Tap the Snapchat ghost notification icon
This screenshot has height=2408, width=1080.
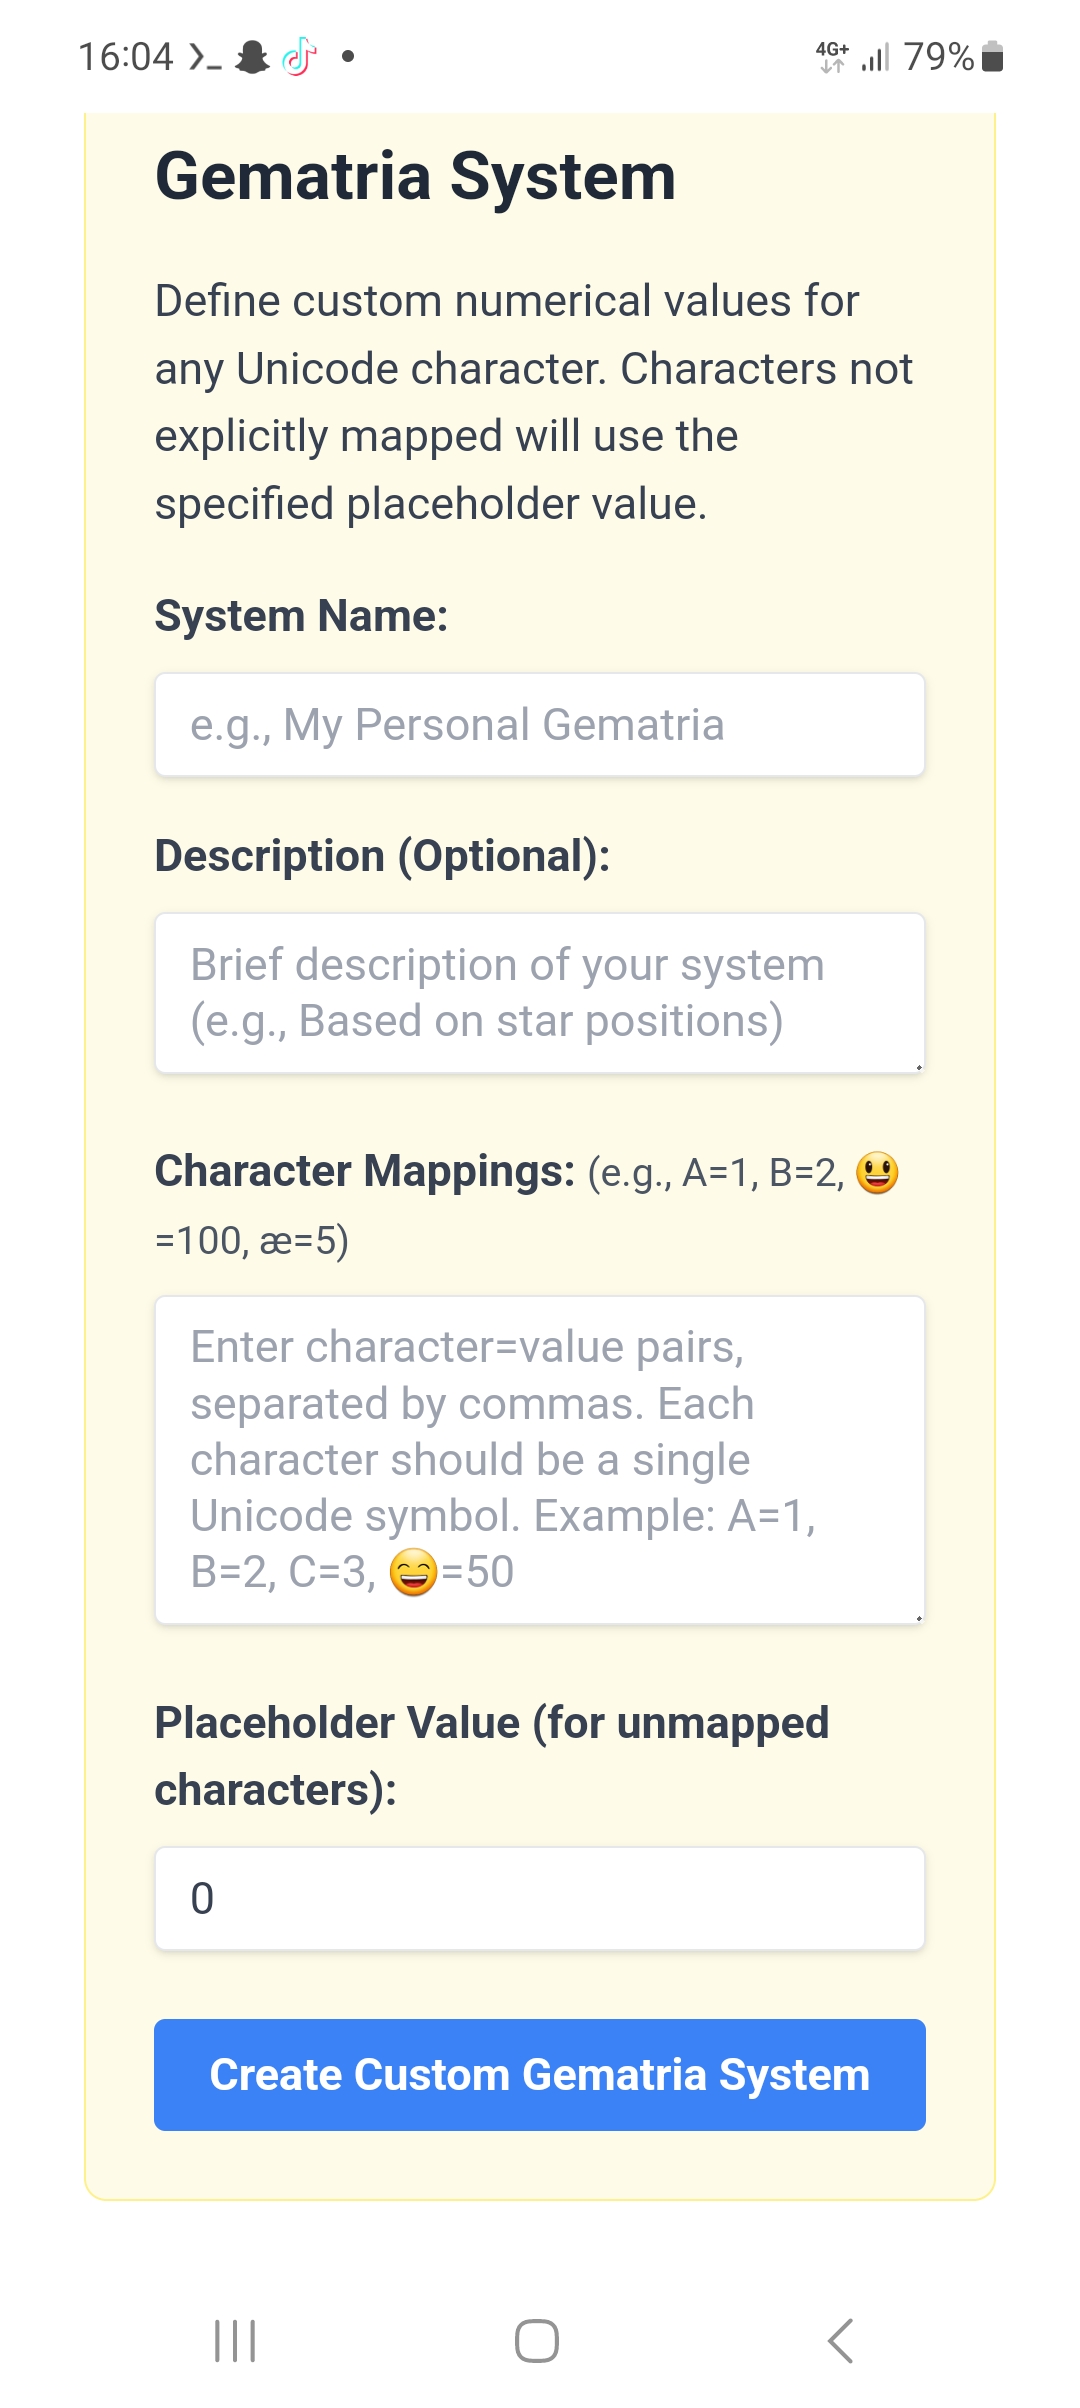[x=252, y=57]
